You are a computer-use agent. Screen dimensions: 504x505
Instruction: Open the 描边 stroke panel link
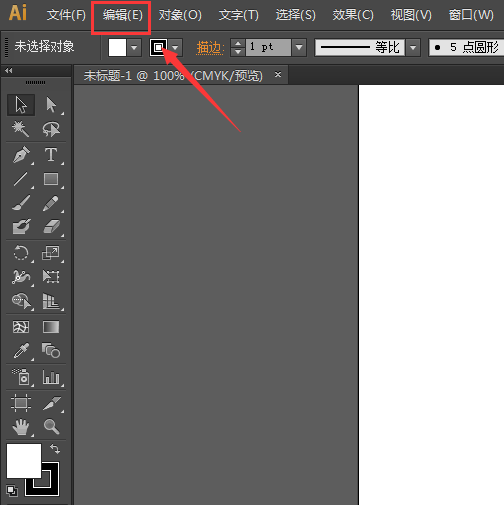[209, 48]
